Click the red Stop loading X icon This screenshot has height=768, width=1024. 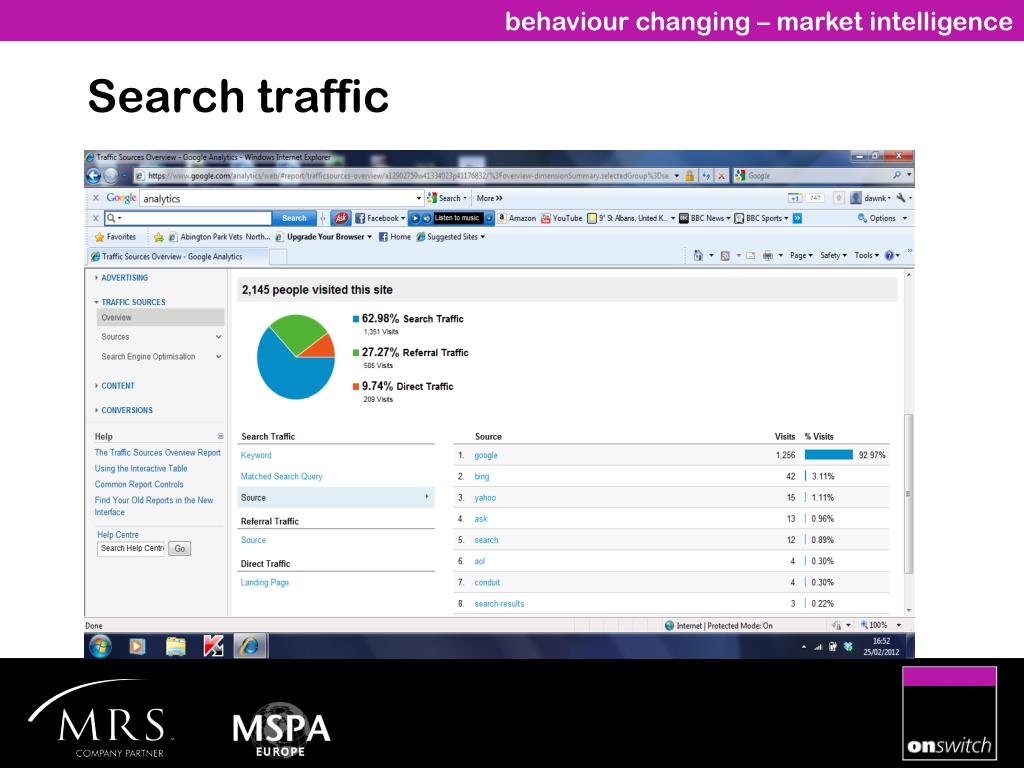tap(722, 176)
